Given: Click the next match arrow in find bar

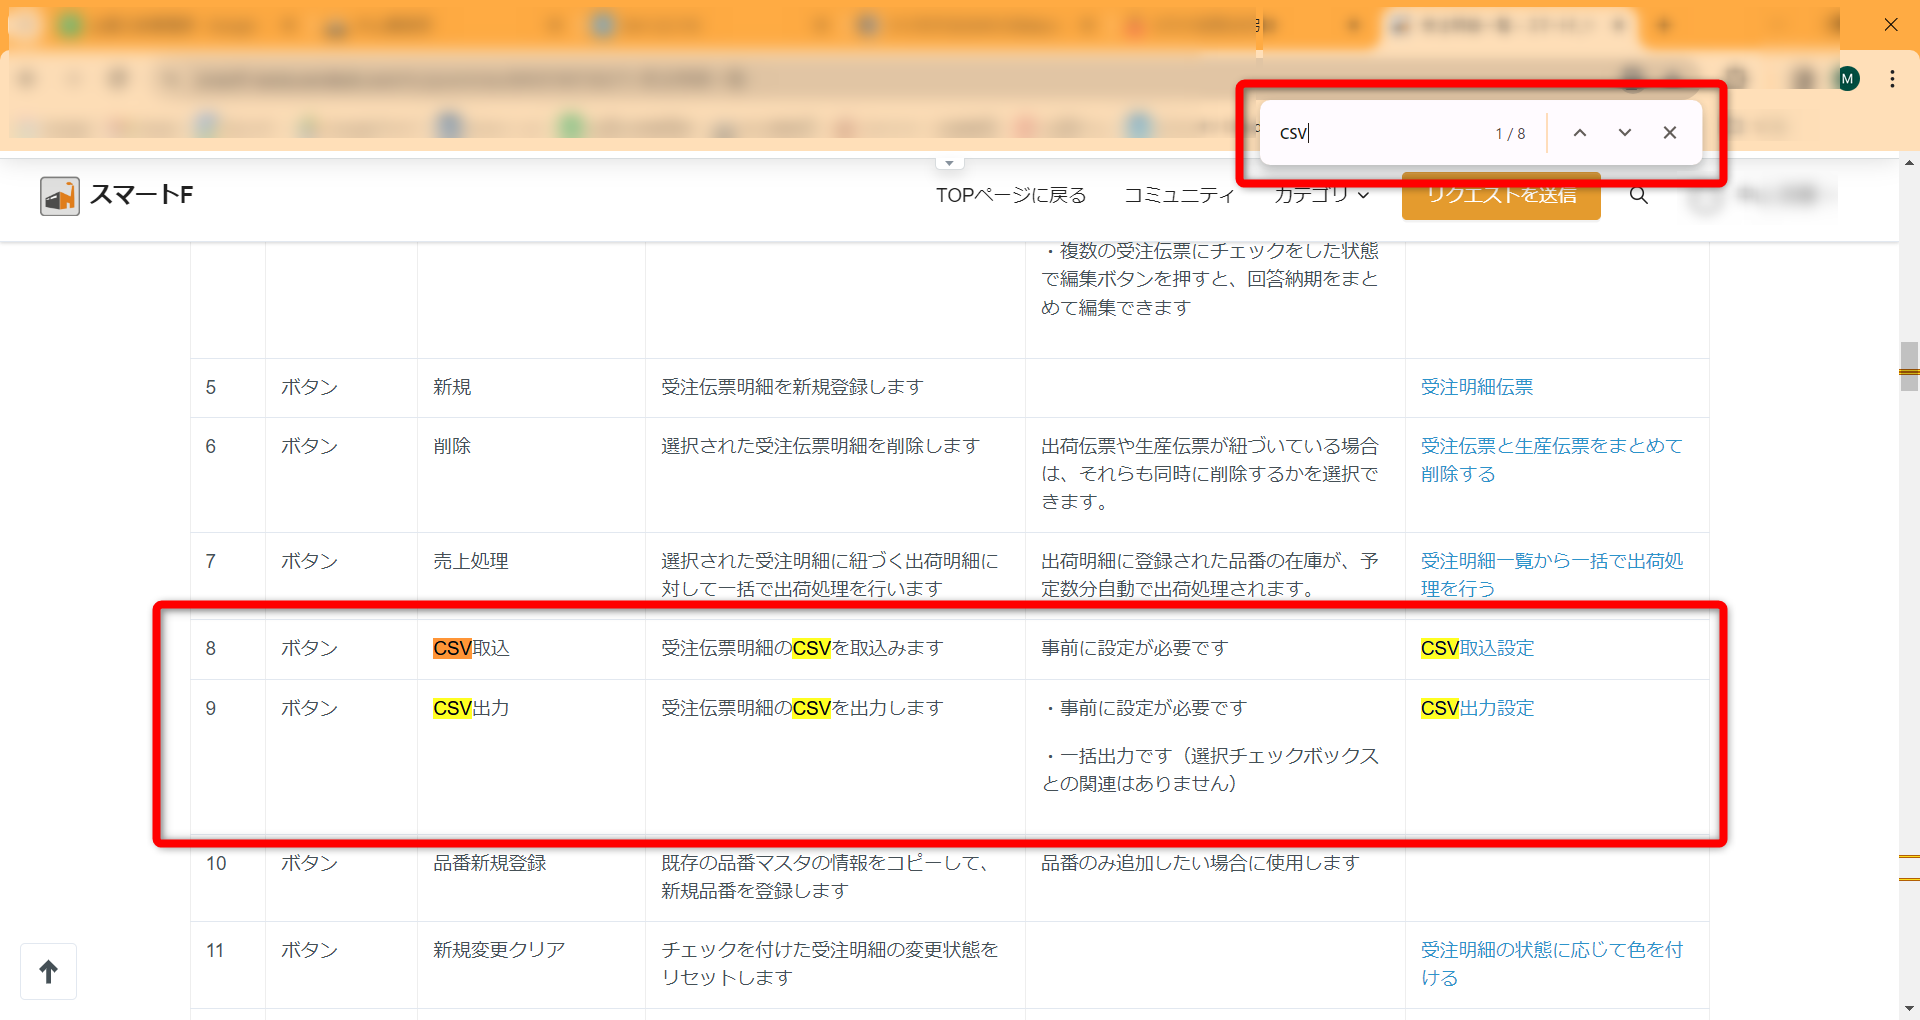Looking at the screenshot, I should (x=1624, y=133).
